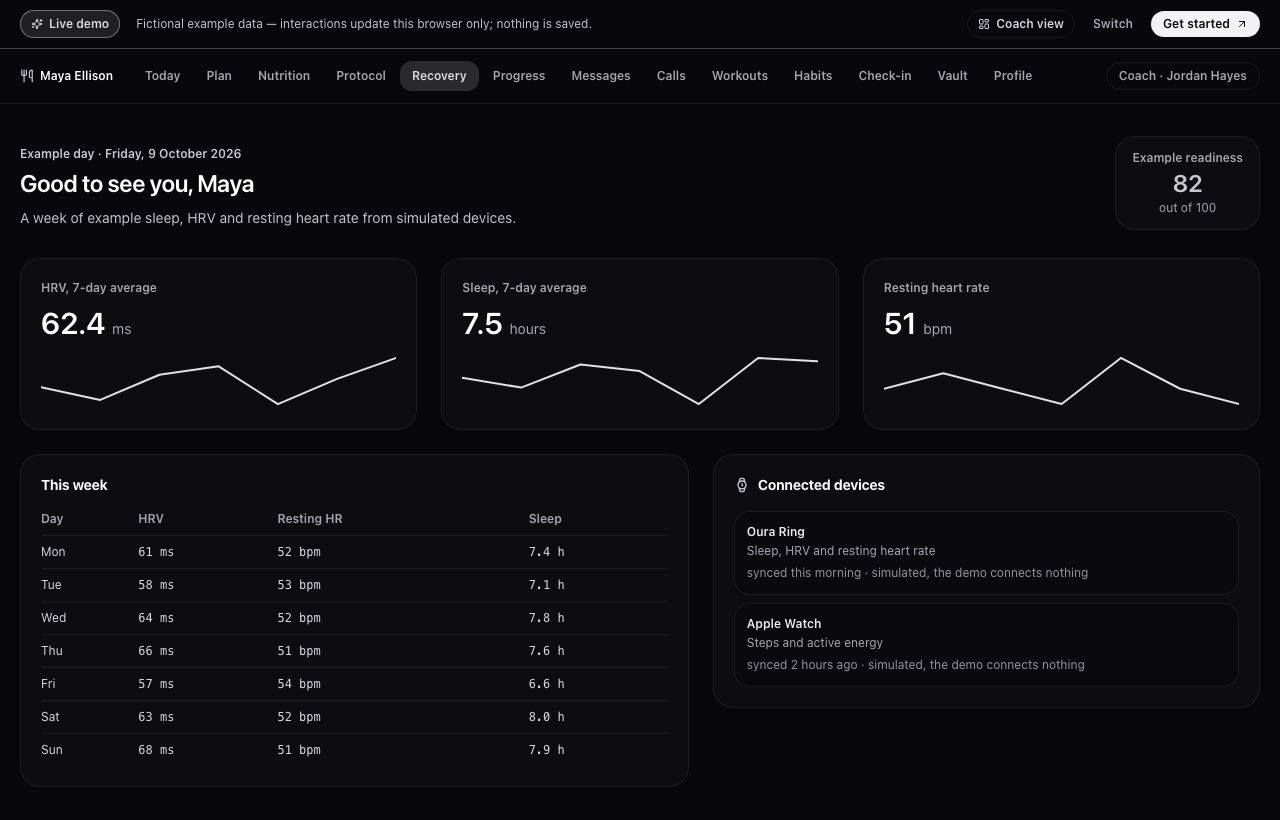Select the Recovery tab

(x=439, y=76)
